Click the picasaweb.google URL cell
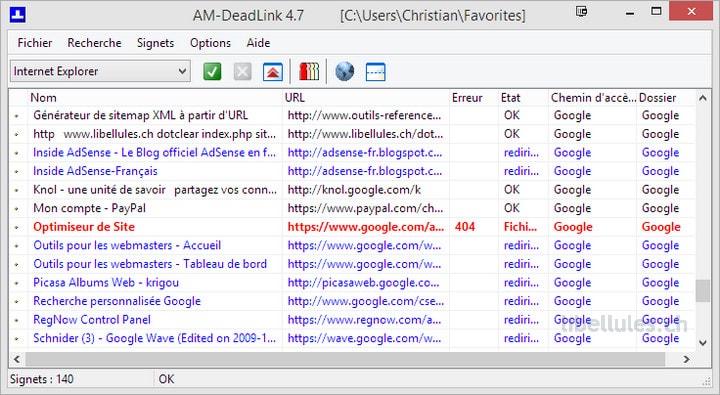The height and width of the screenshot is (395, 720). point(363,282)
